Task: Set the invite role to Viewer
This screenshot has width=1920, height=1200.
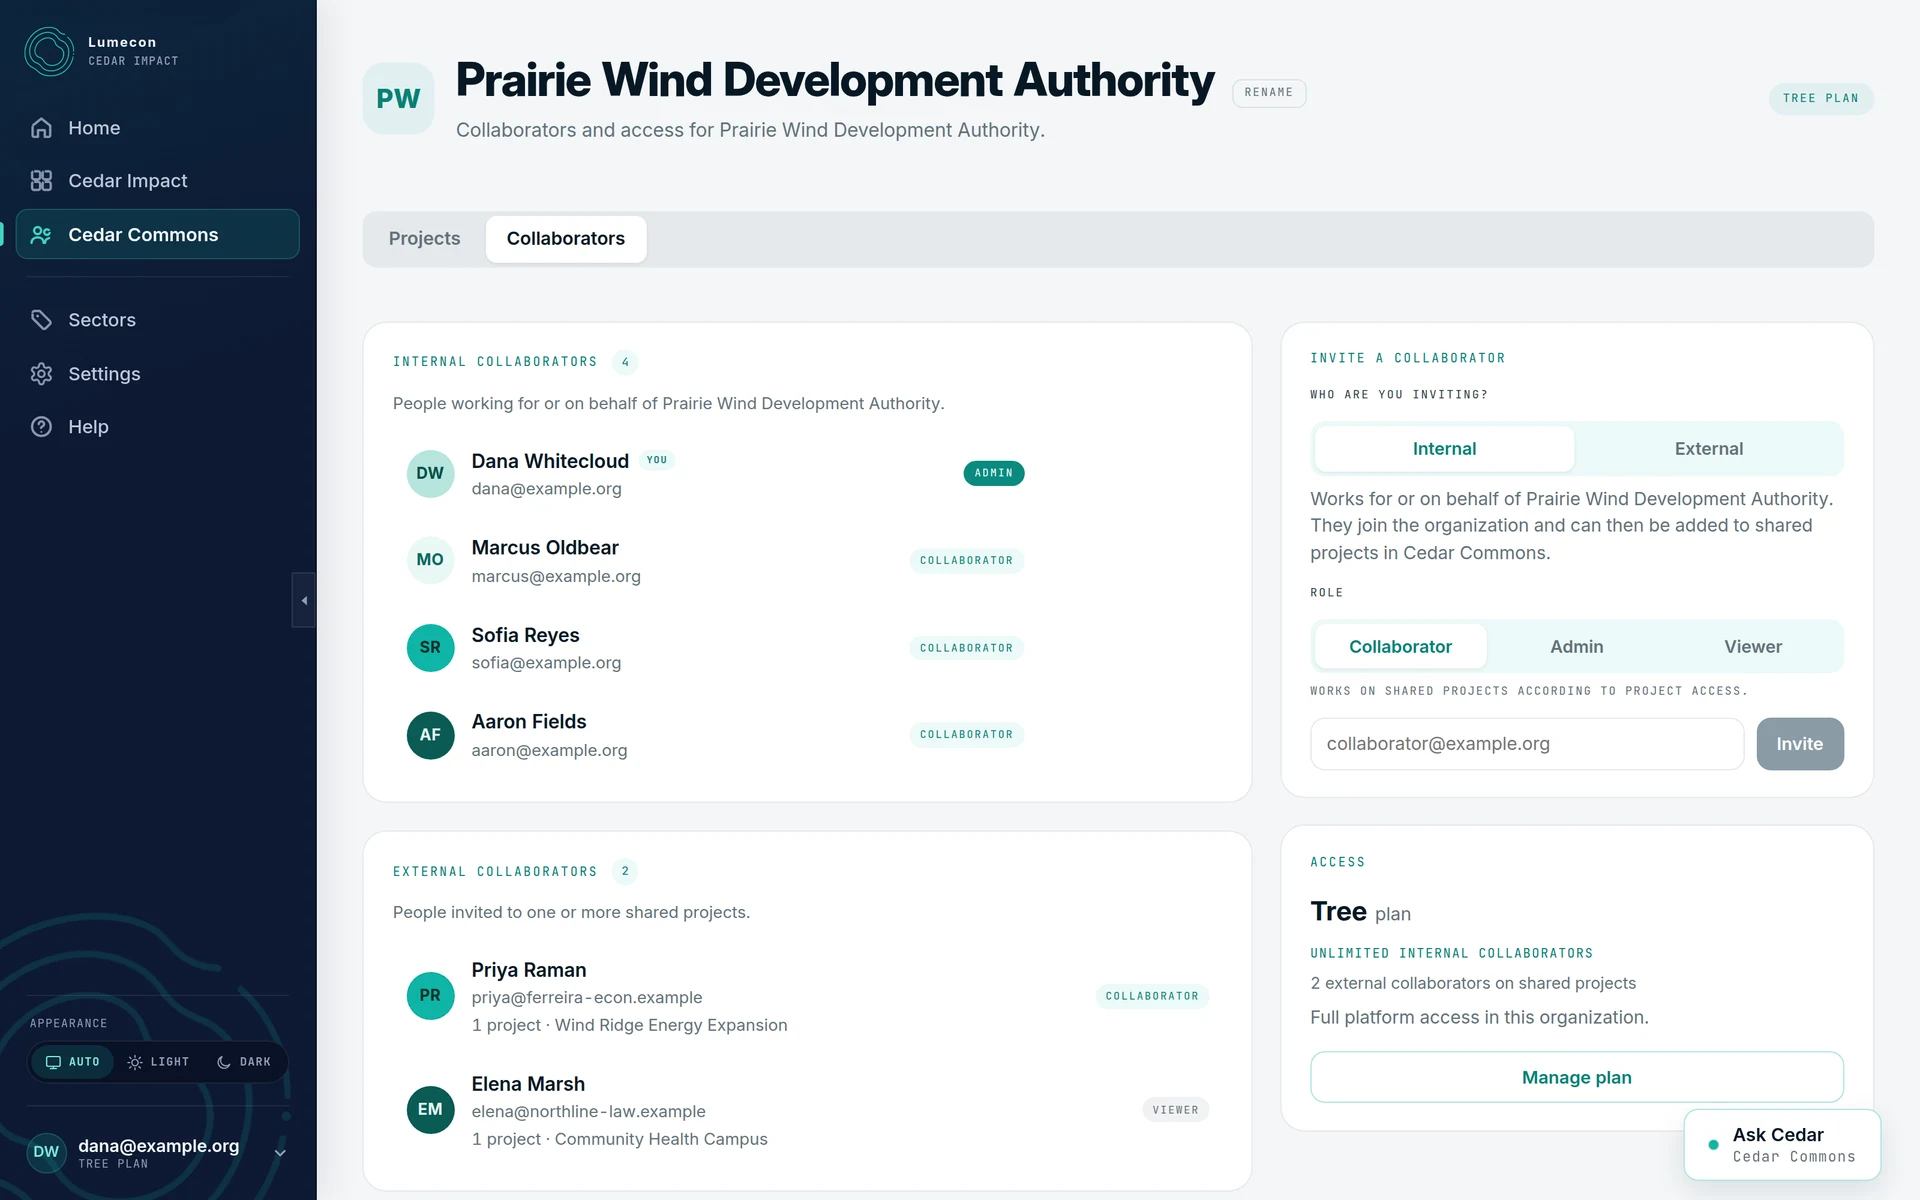Action: tap(1752, 647)
